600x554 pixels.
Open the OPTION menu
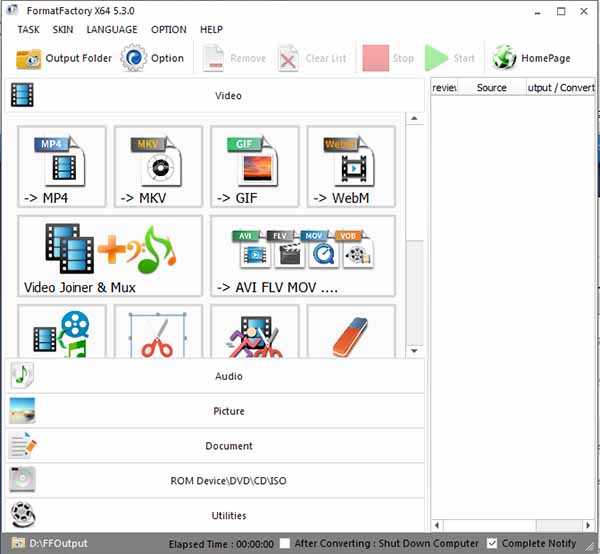[x=169, y=29]
